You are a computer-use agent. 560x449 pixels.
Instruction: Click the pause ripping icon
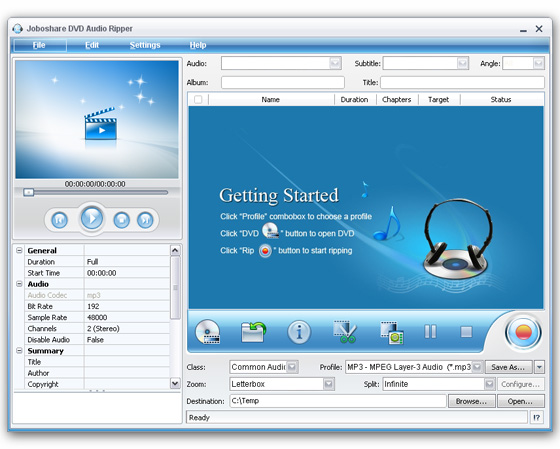coord(430,331)
